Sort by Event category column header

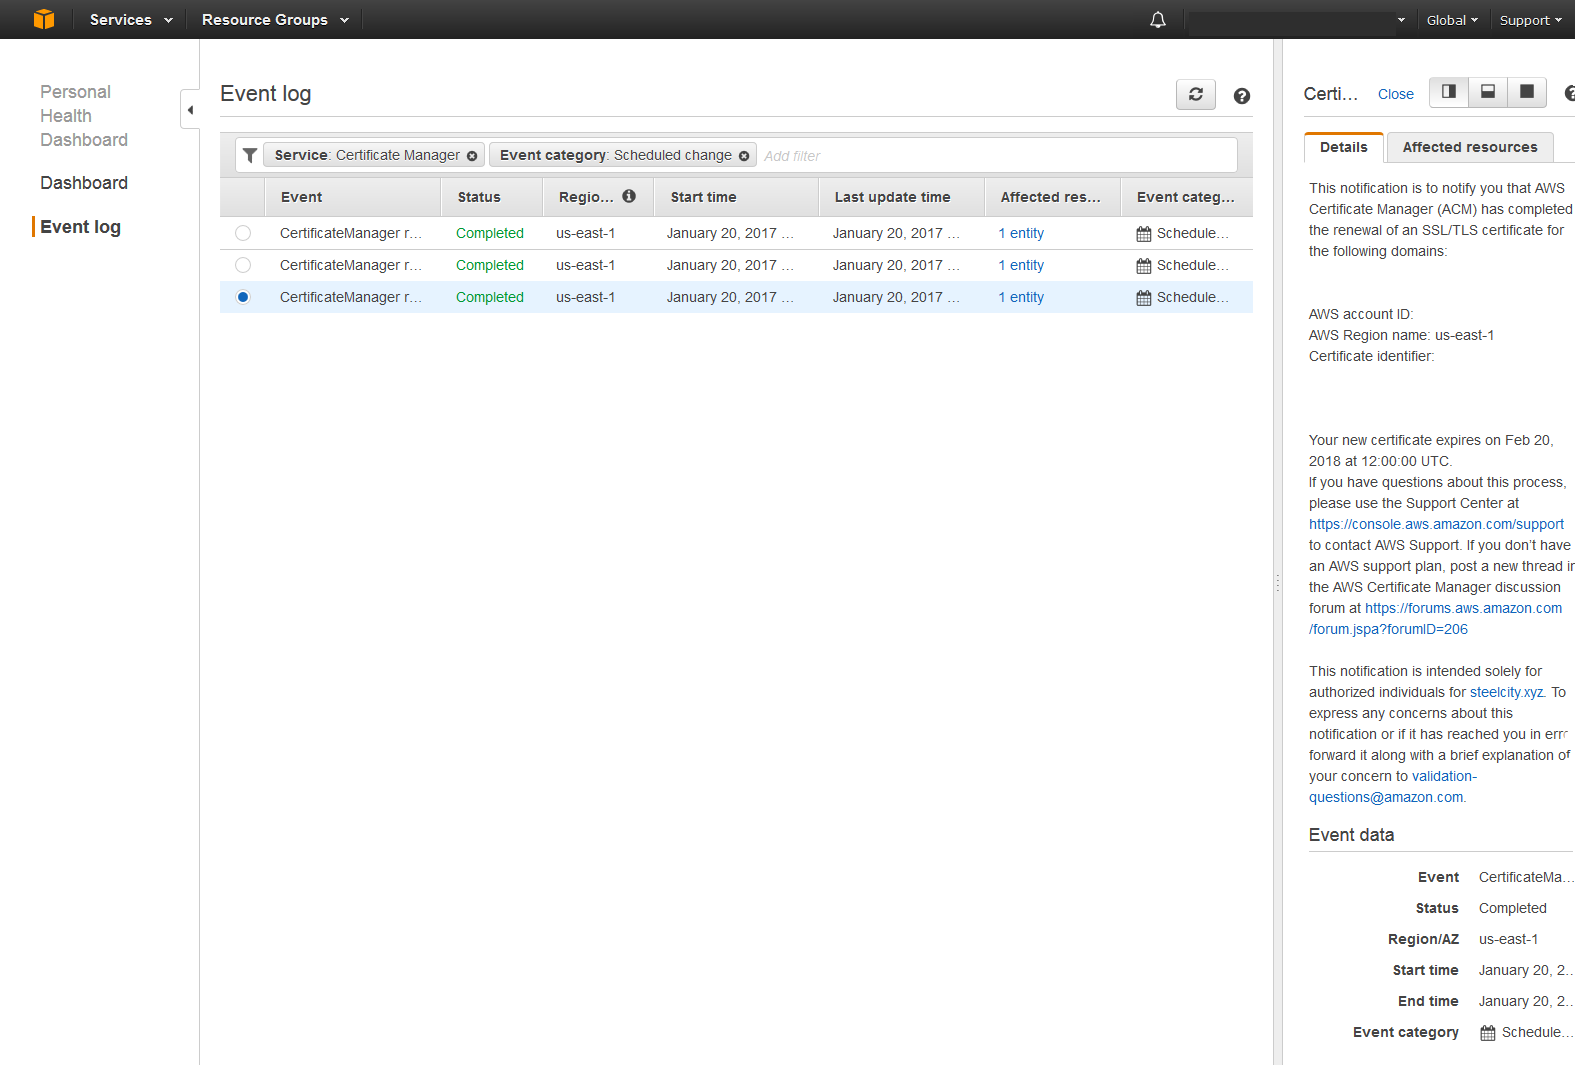click(x=1186, y=197)
